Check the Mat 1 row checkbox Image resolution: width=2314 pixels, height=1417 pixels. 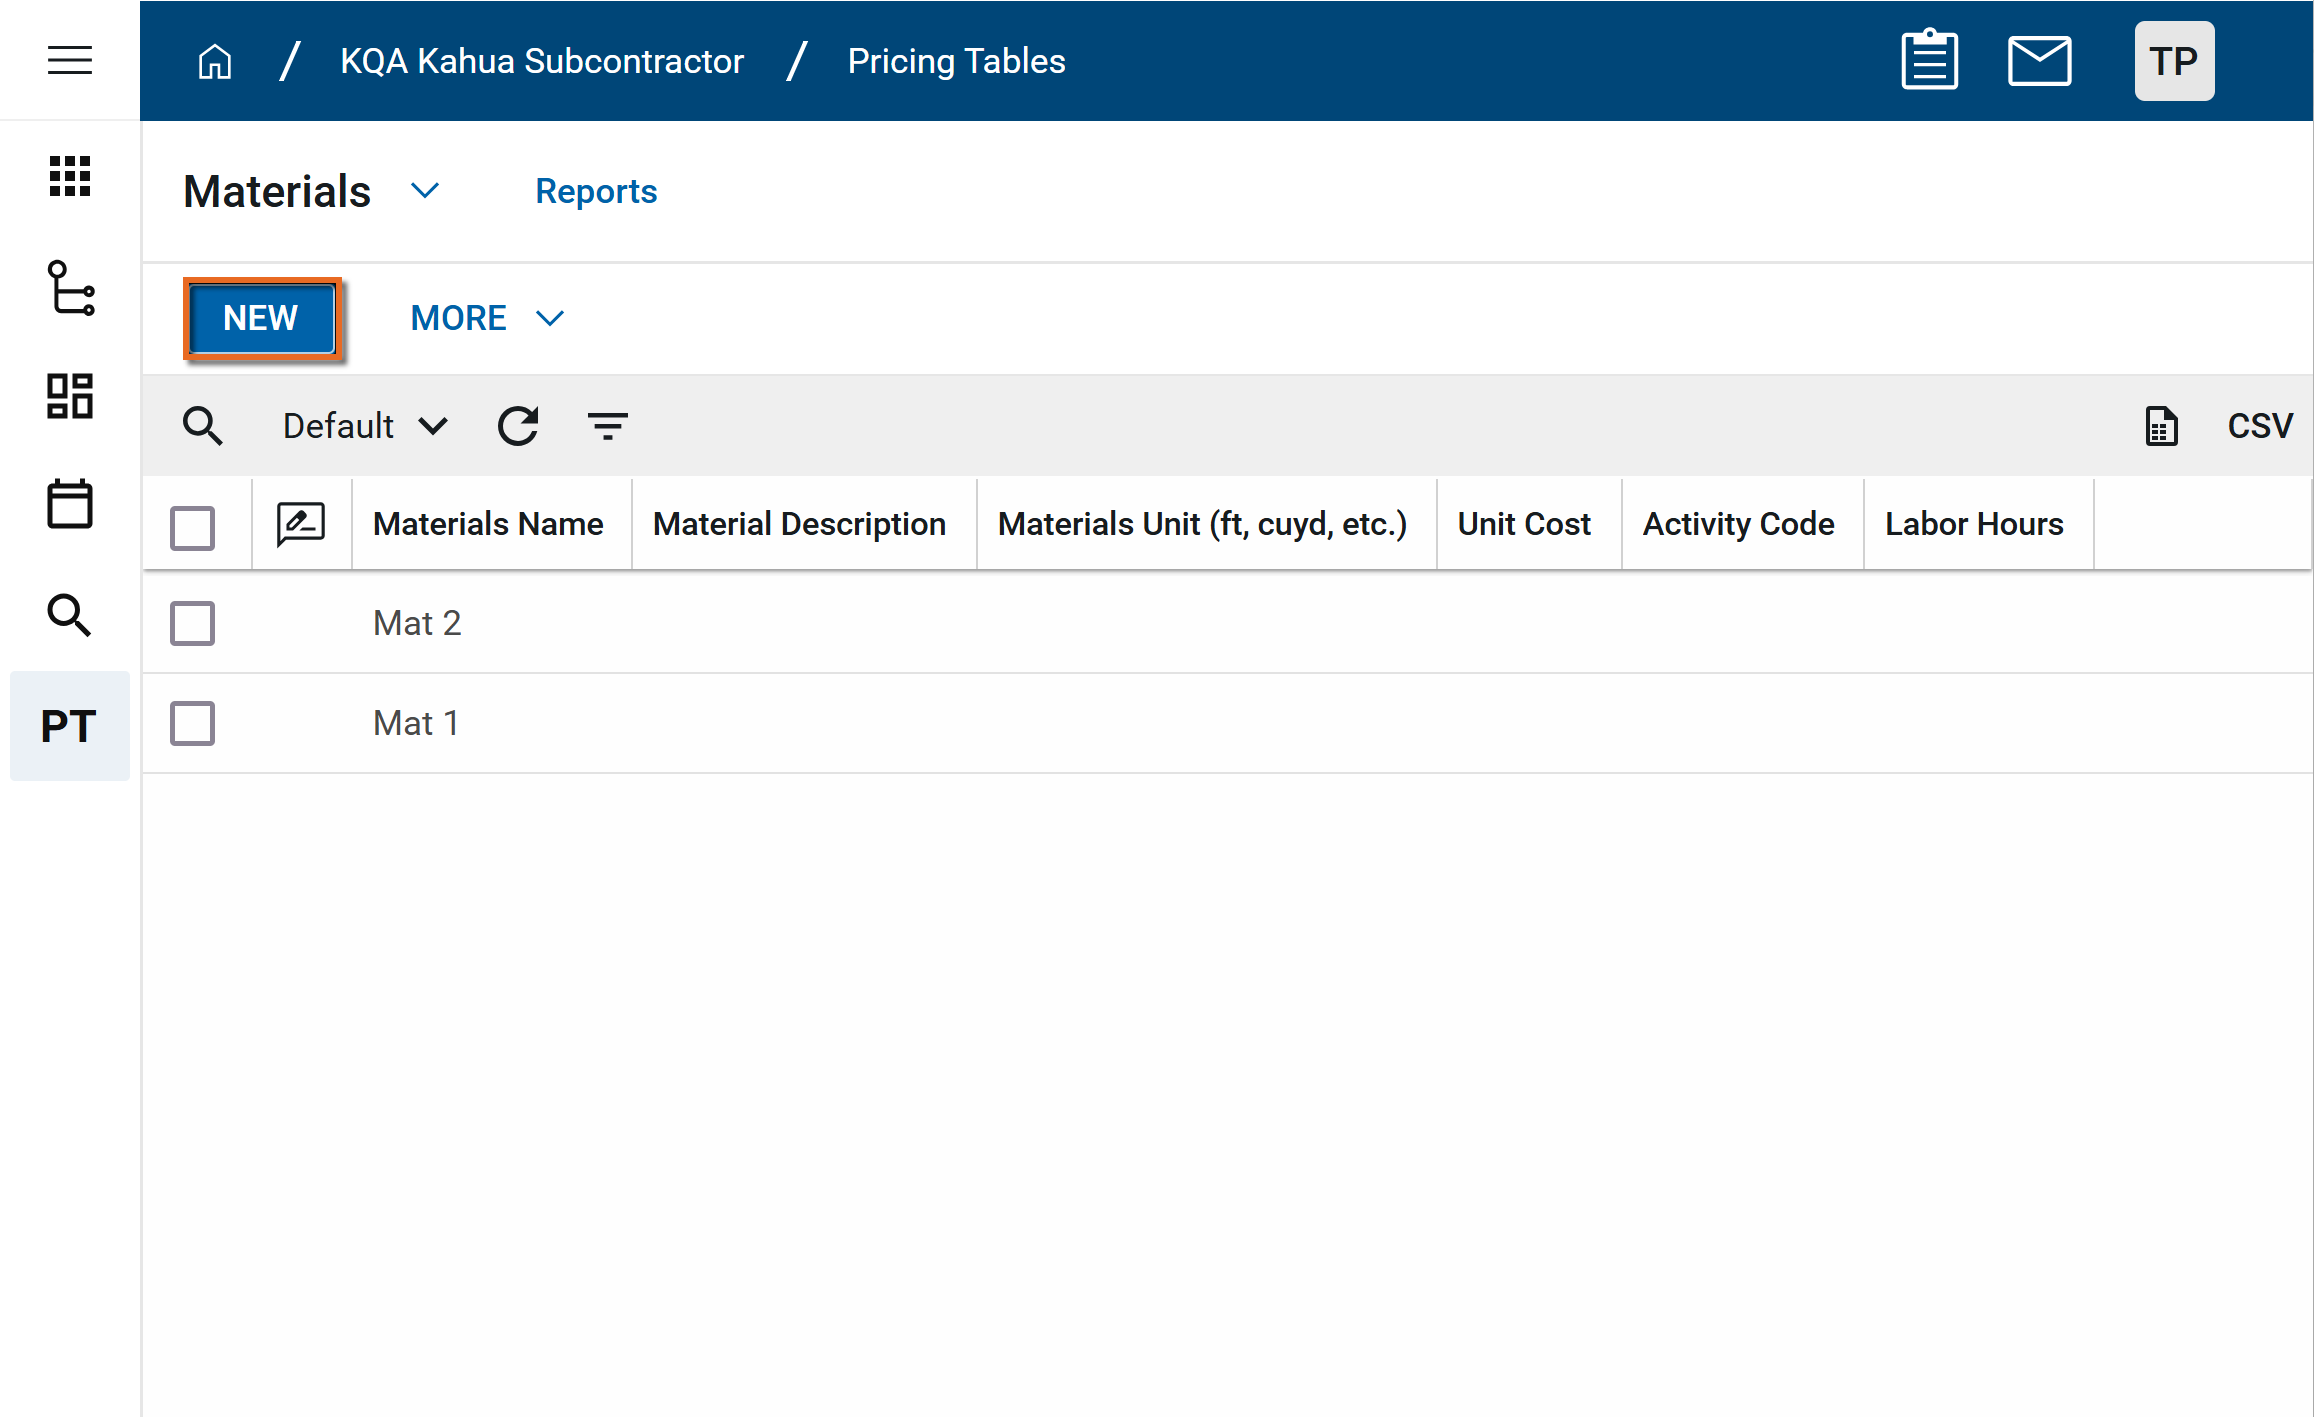coord(192,723)
